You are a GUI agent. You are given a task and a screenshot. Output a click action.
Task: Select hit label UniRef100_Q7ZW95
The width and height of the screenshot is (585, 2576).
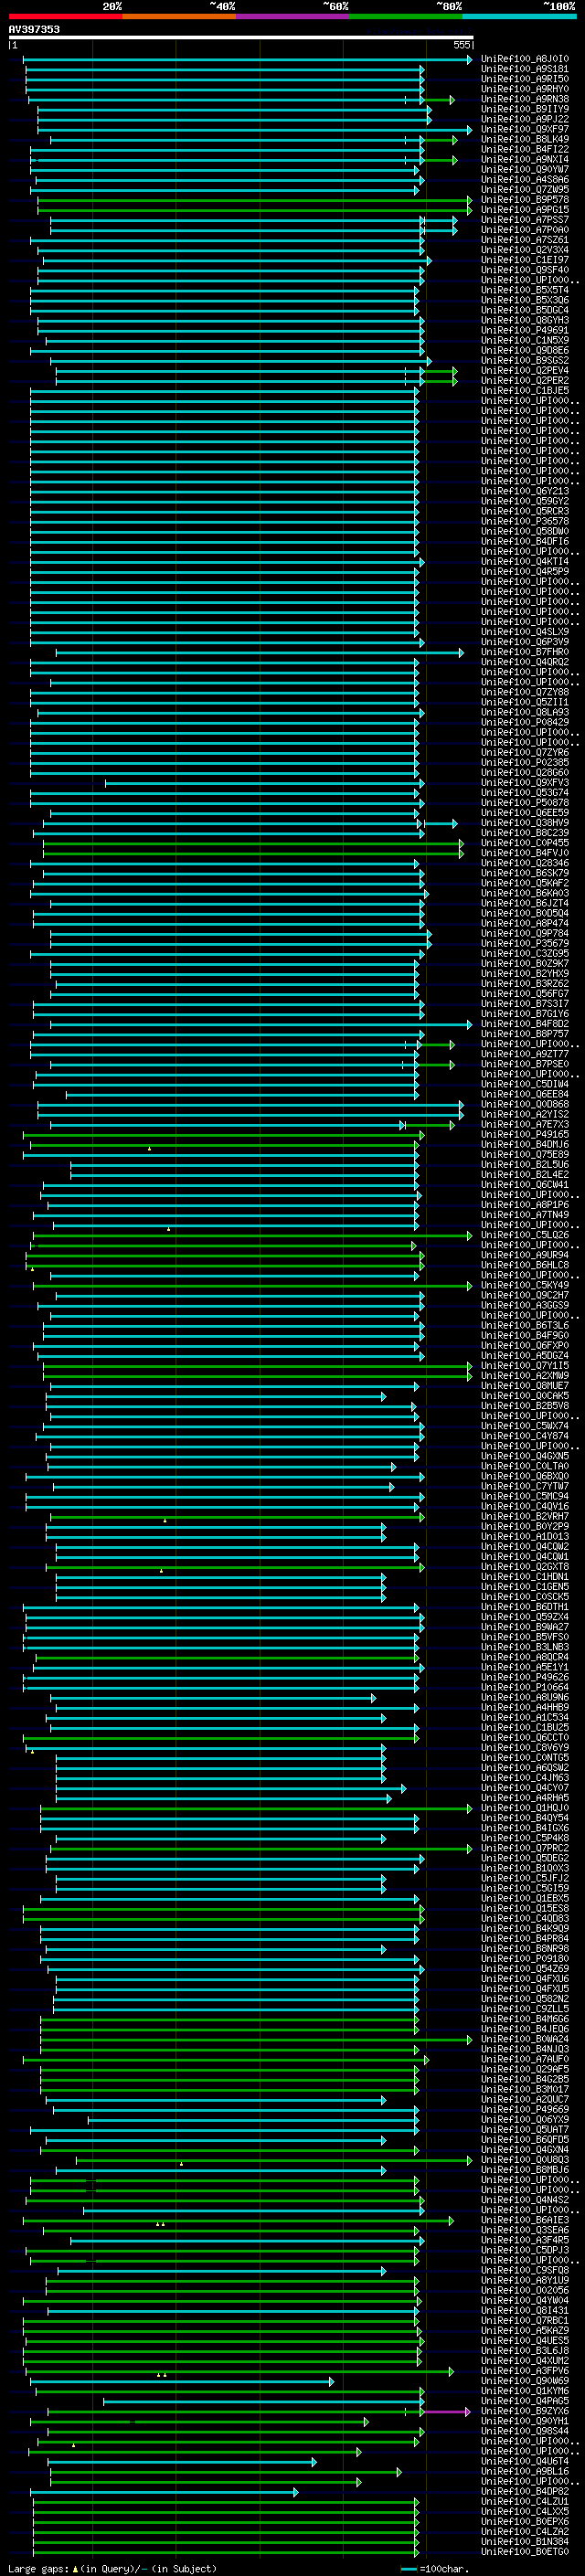(x=525, y=189)
